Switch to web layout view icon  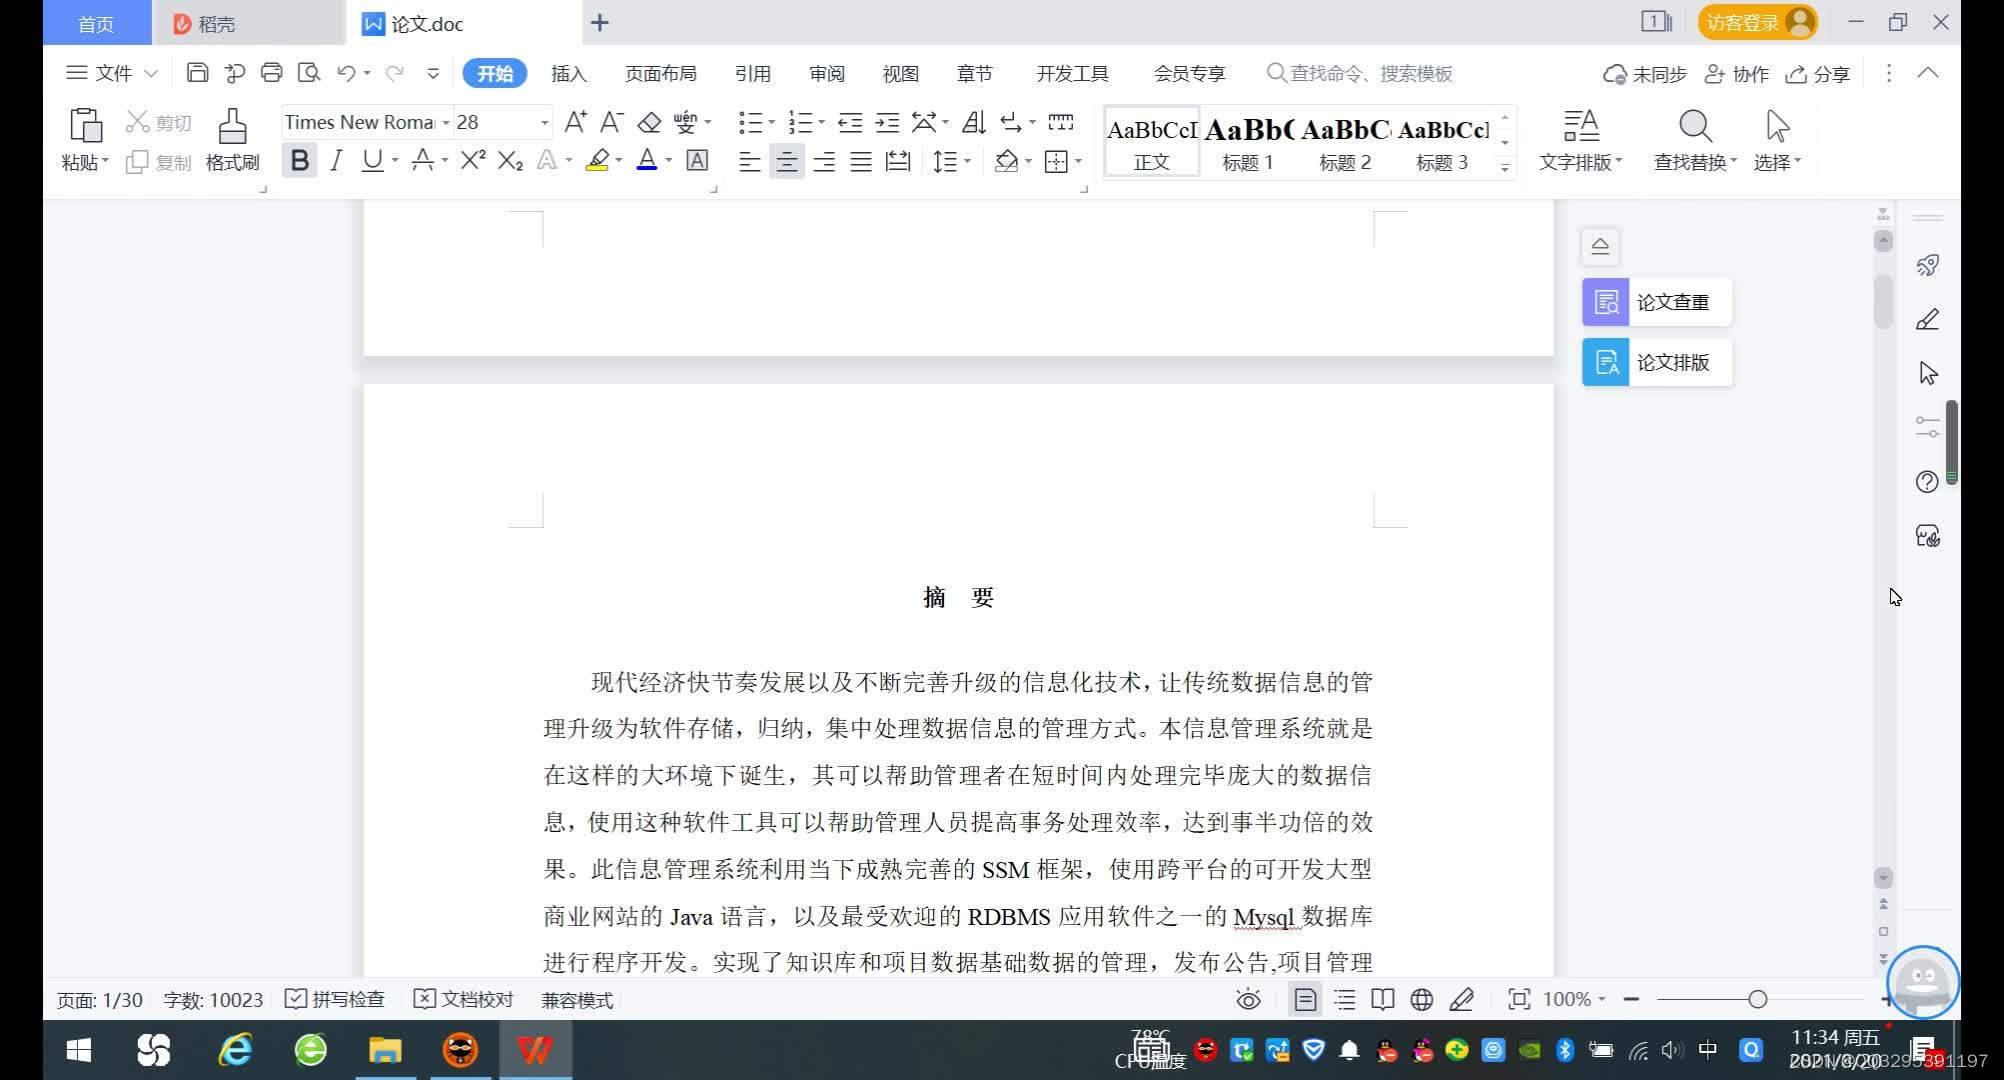pos(1421,999)
